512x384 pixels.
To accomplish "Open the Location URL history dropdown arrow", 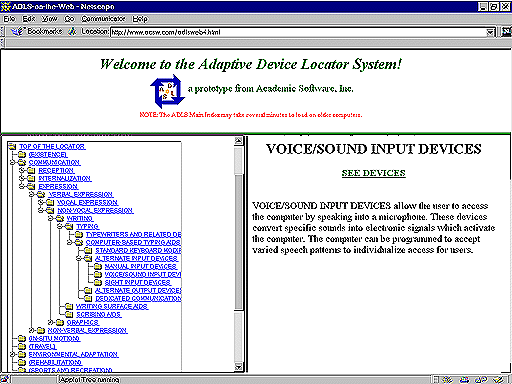I will click(490, 32).
